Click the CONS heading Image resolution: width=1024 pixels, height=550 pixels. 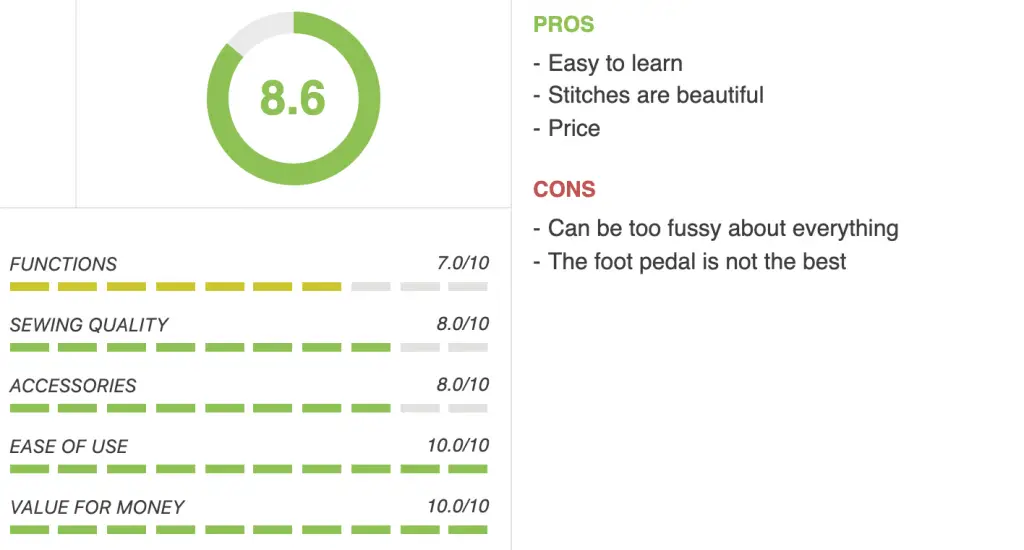point(564,189)
